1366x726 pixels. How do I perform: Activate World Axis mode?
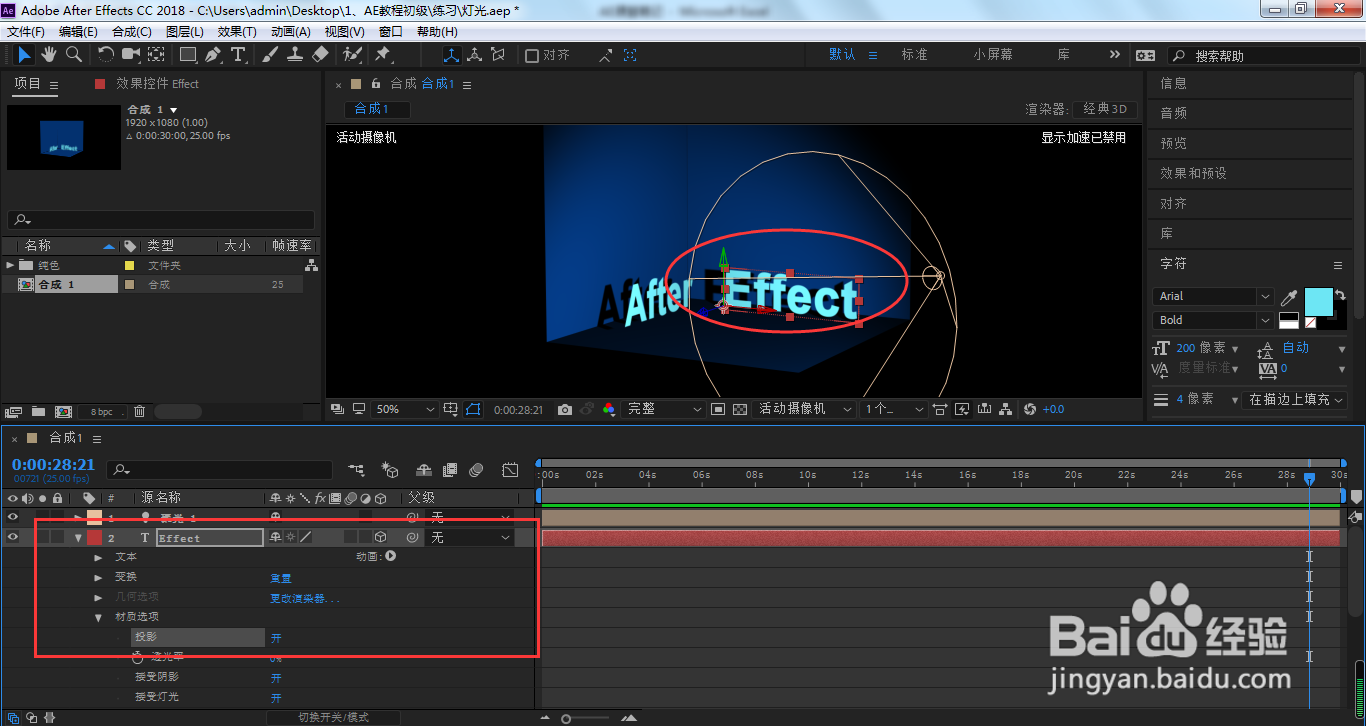pyautogui.click(x=474, y=55)
